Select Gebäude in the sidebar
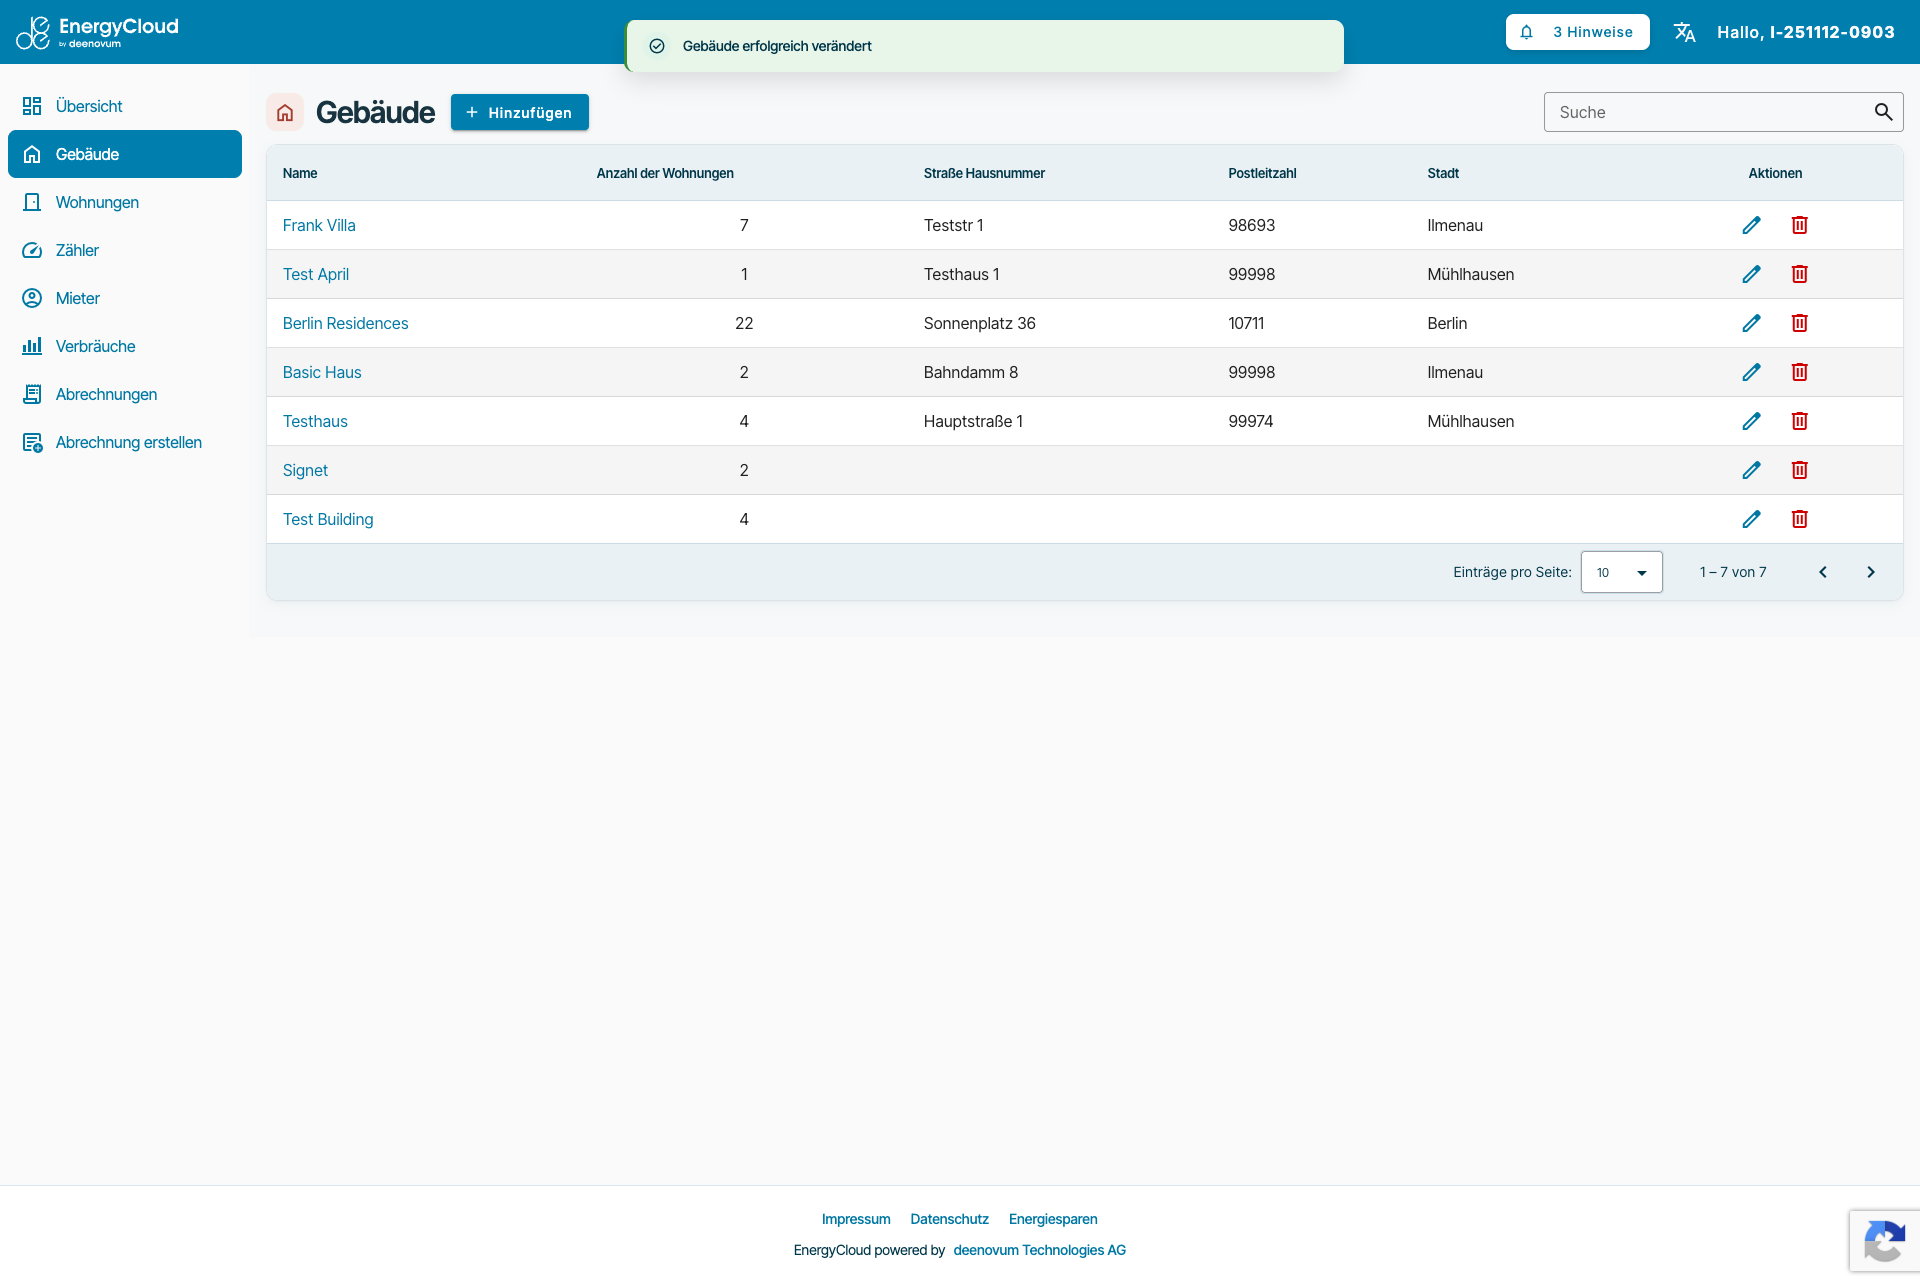Screen dimensions: 1920x1285 125,154
